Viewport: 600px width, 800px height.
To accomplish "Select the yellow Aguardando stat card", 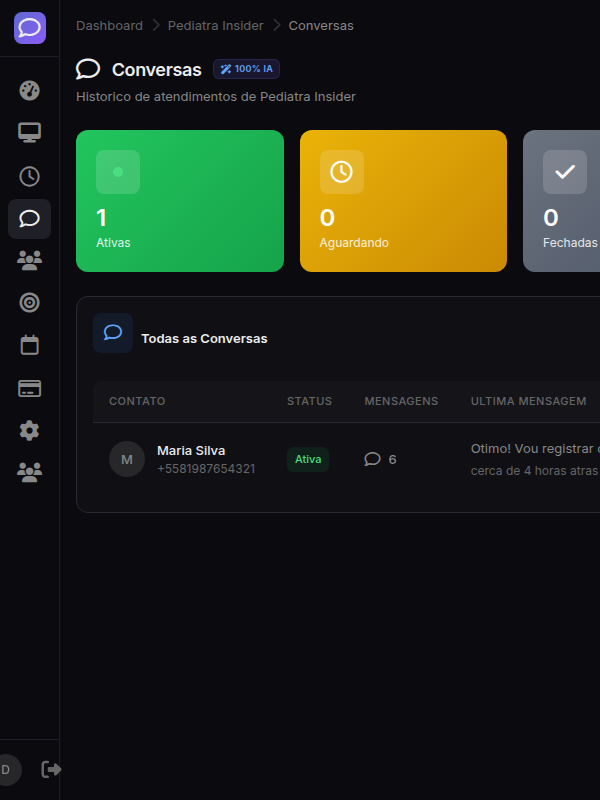I will pos(403,201).
